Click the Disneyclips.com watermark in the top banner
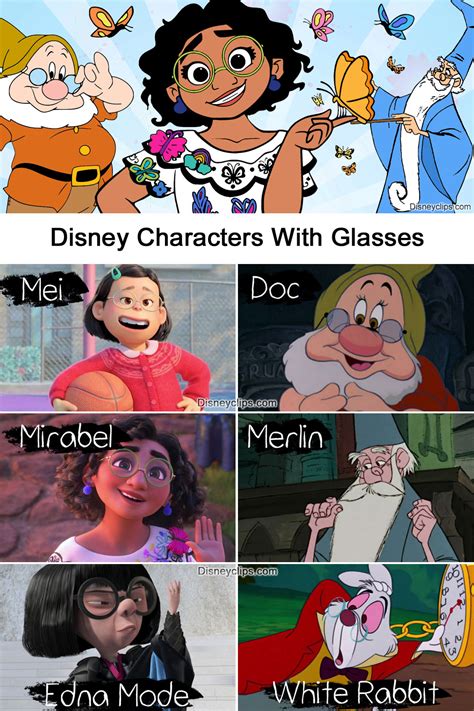The image size is (474, 711). [x=440, y=207]
